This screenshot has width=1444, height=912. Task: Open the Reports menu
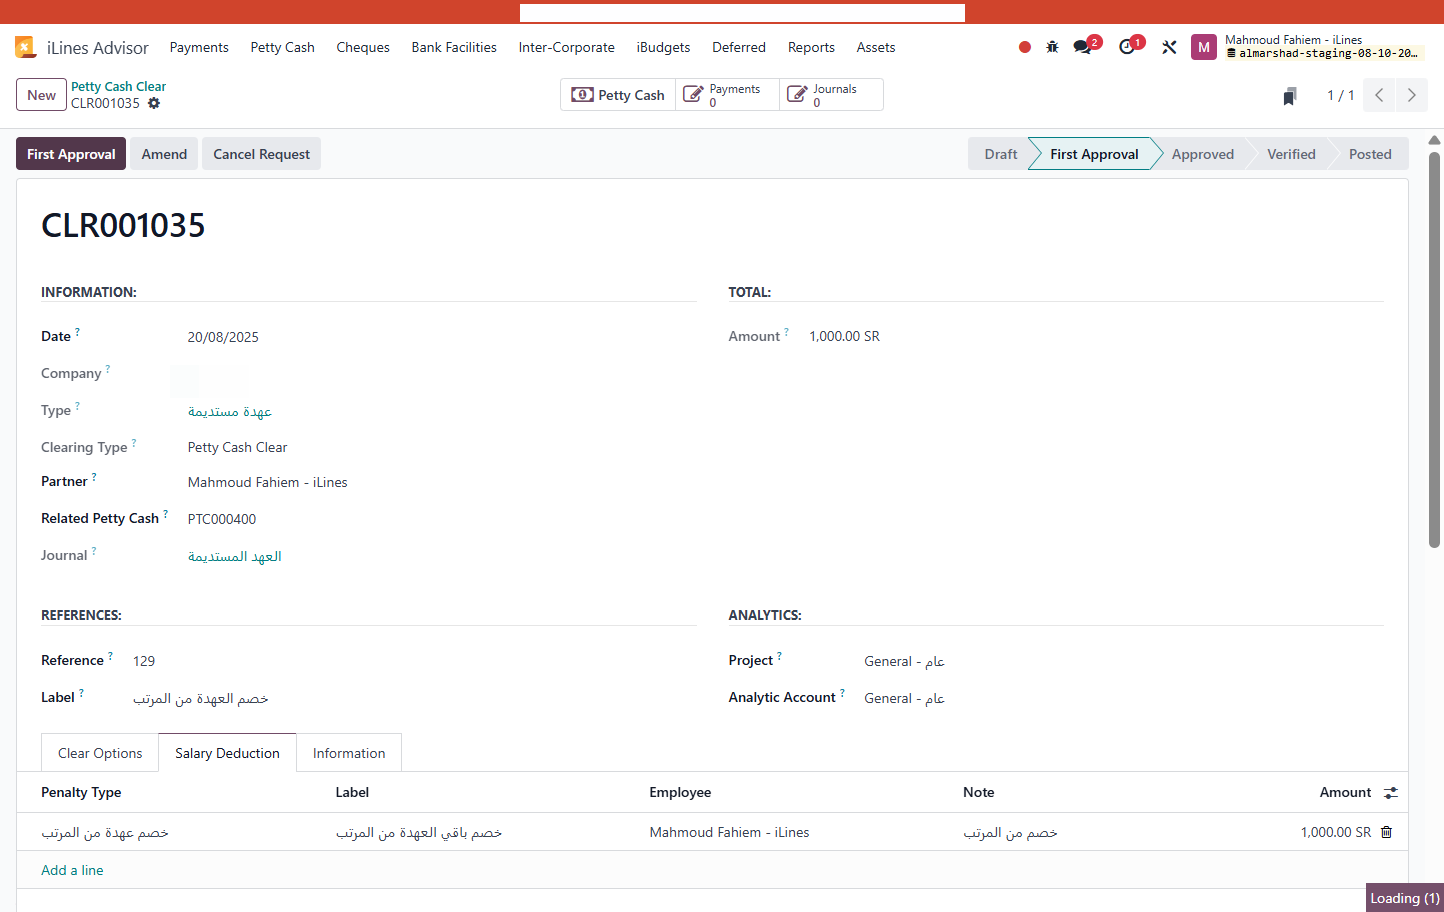pyautogui.click(x=811, y=47)
